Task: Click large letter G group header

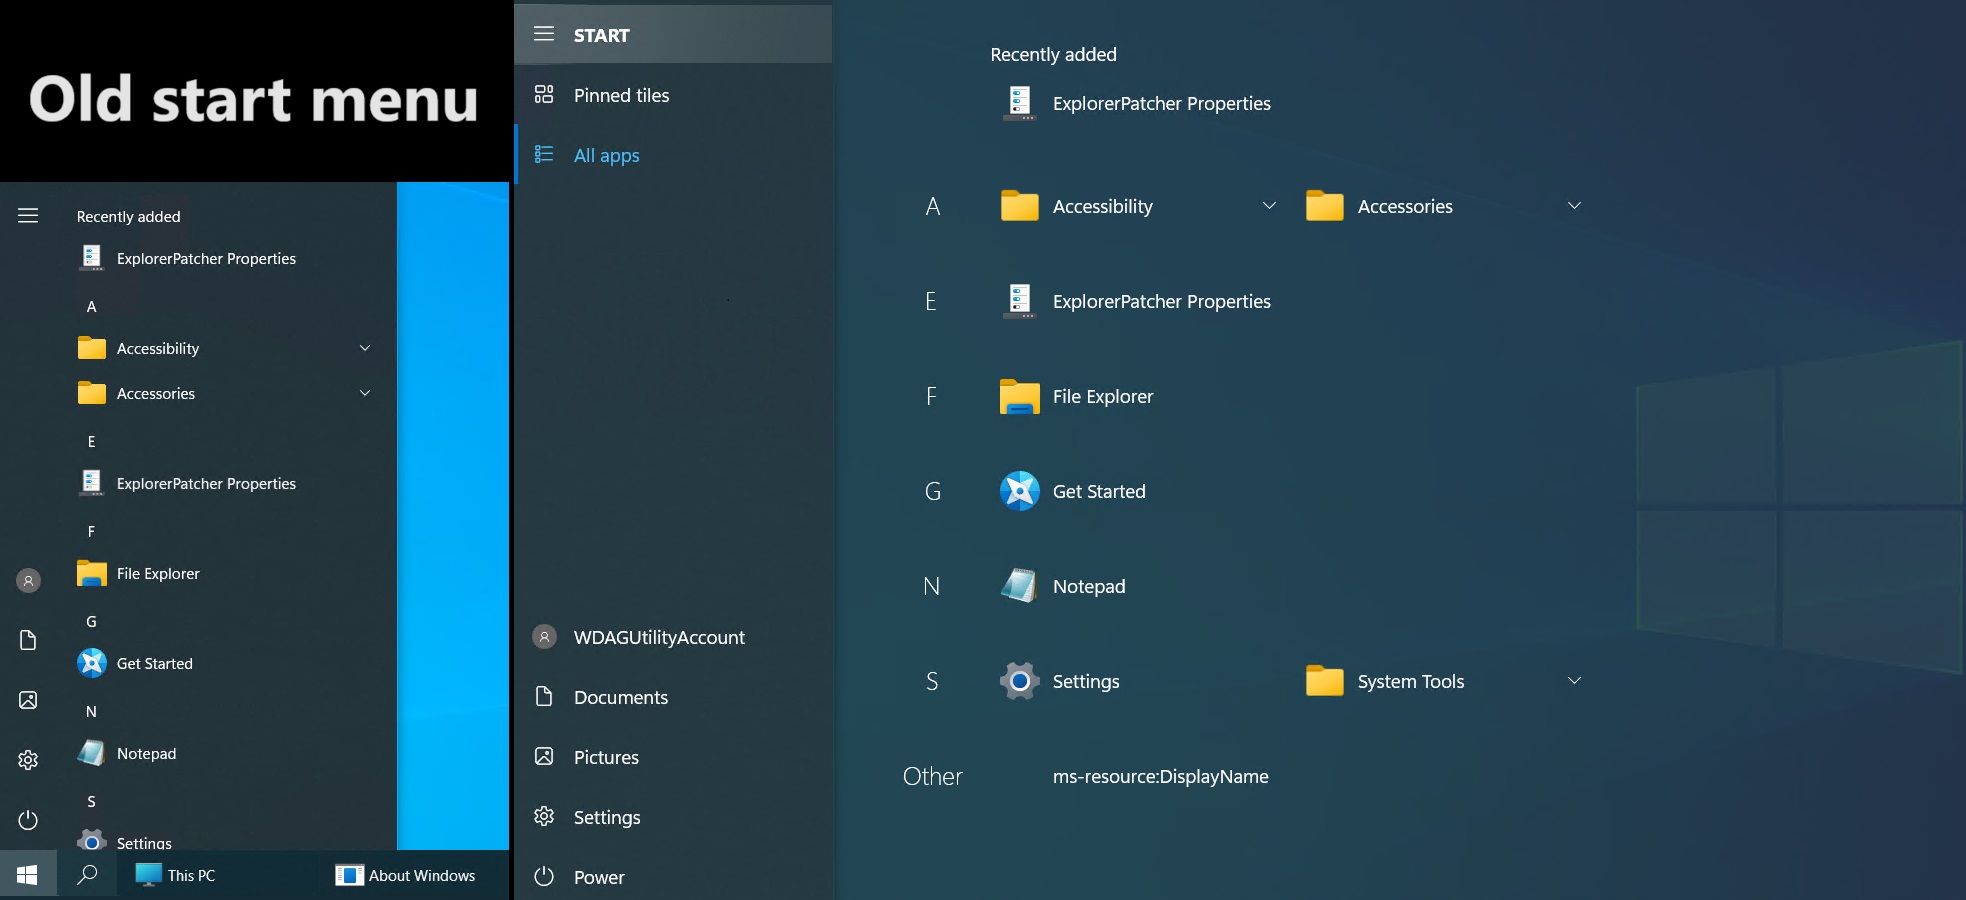Action: [933, 491]
